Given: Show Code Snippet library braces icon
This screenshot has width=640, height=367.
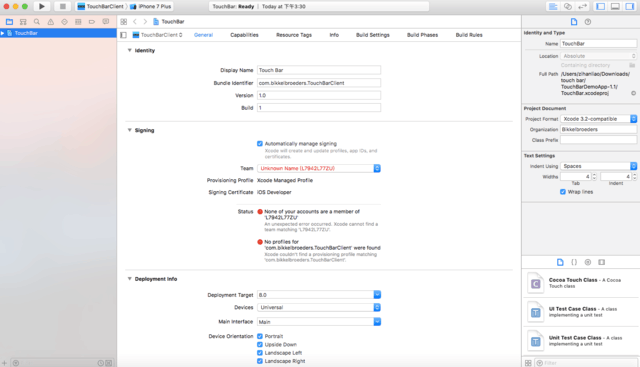Looking at the screenshot, I should click(574, 262).
